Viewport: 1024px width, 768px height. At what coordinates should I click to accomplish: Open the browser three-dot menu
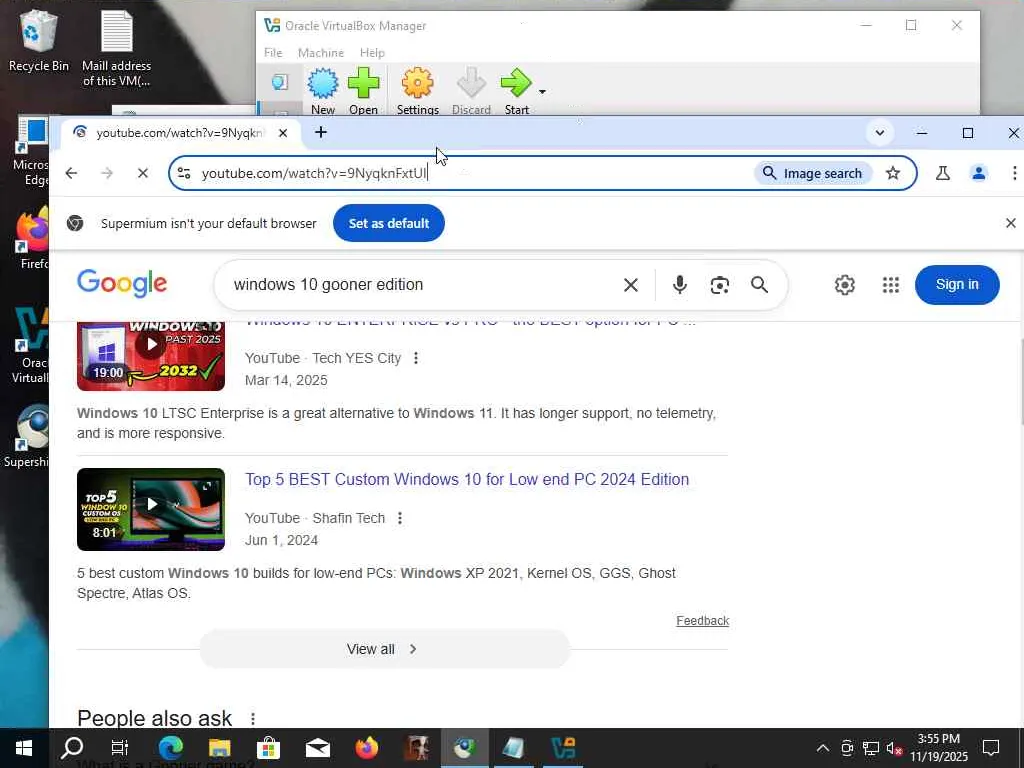click(x=1014, y=173)
